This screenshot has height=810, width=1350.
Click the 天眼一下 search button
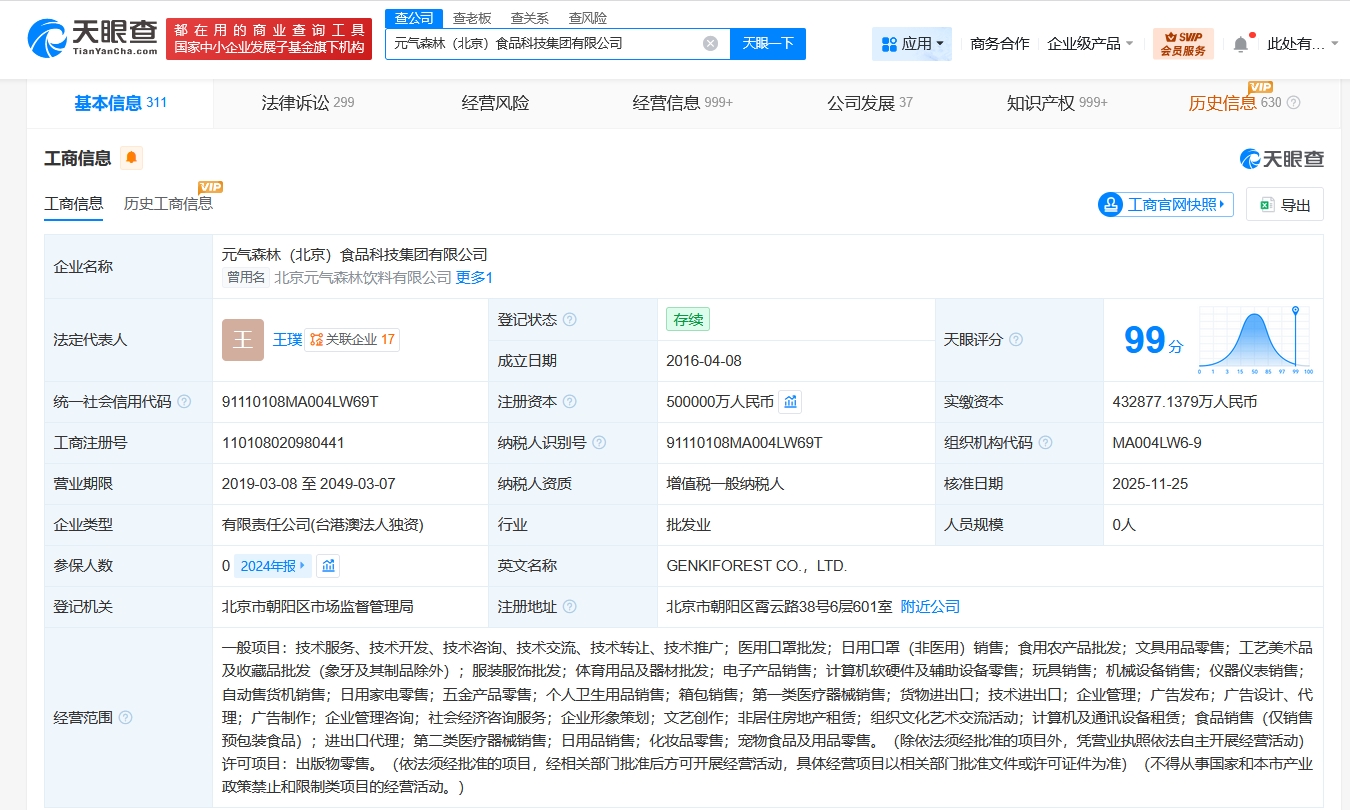(x=767, y=43)
